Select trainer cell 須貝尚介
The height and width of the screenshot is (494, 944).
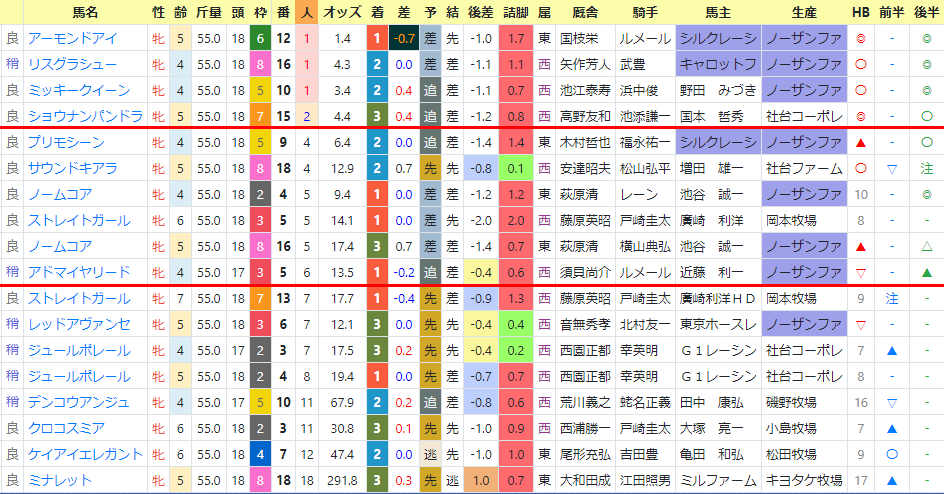(x=585, y=273)
